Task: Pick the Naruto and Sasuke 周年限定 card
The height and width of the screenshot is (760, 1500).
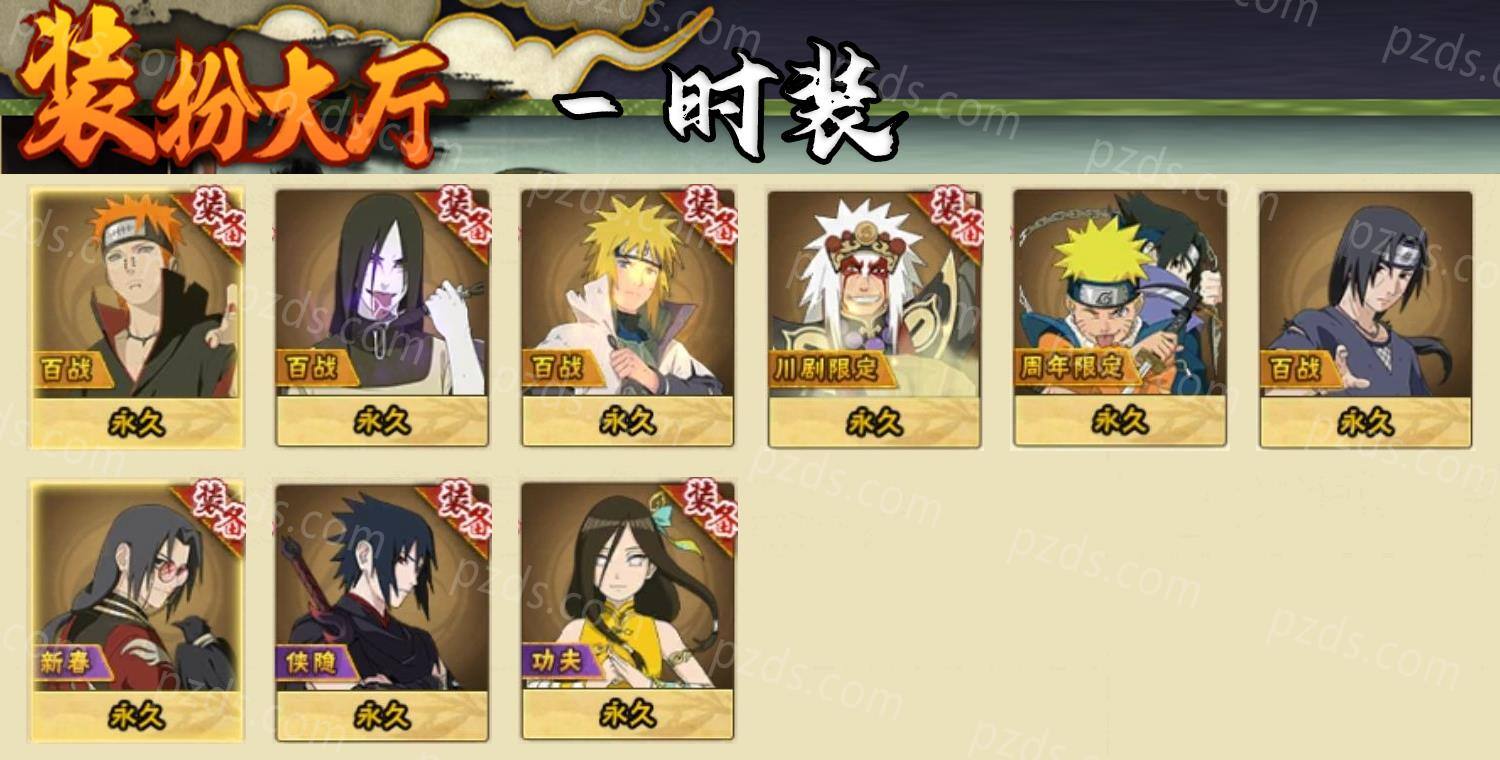Action: [x=1120, y=318]
